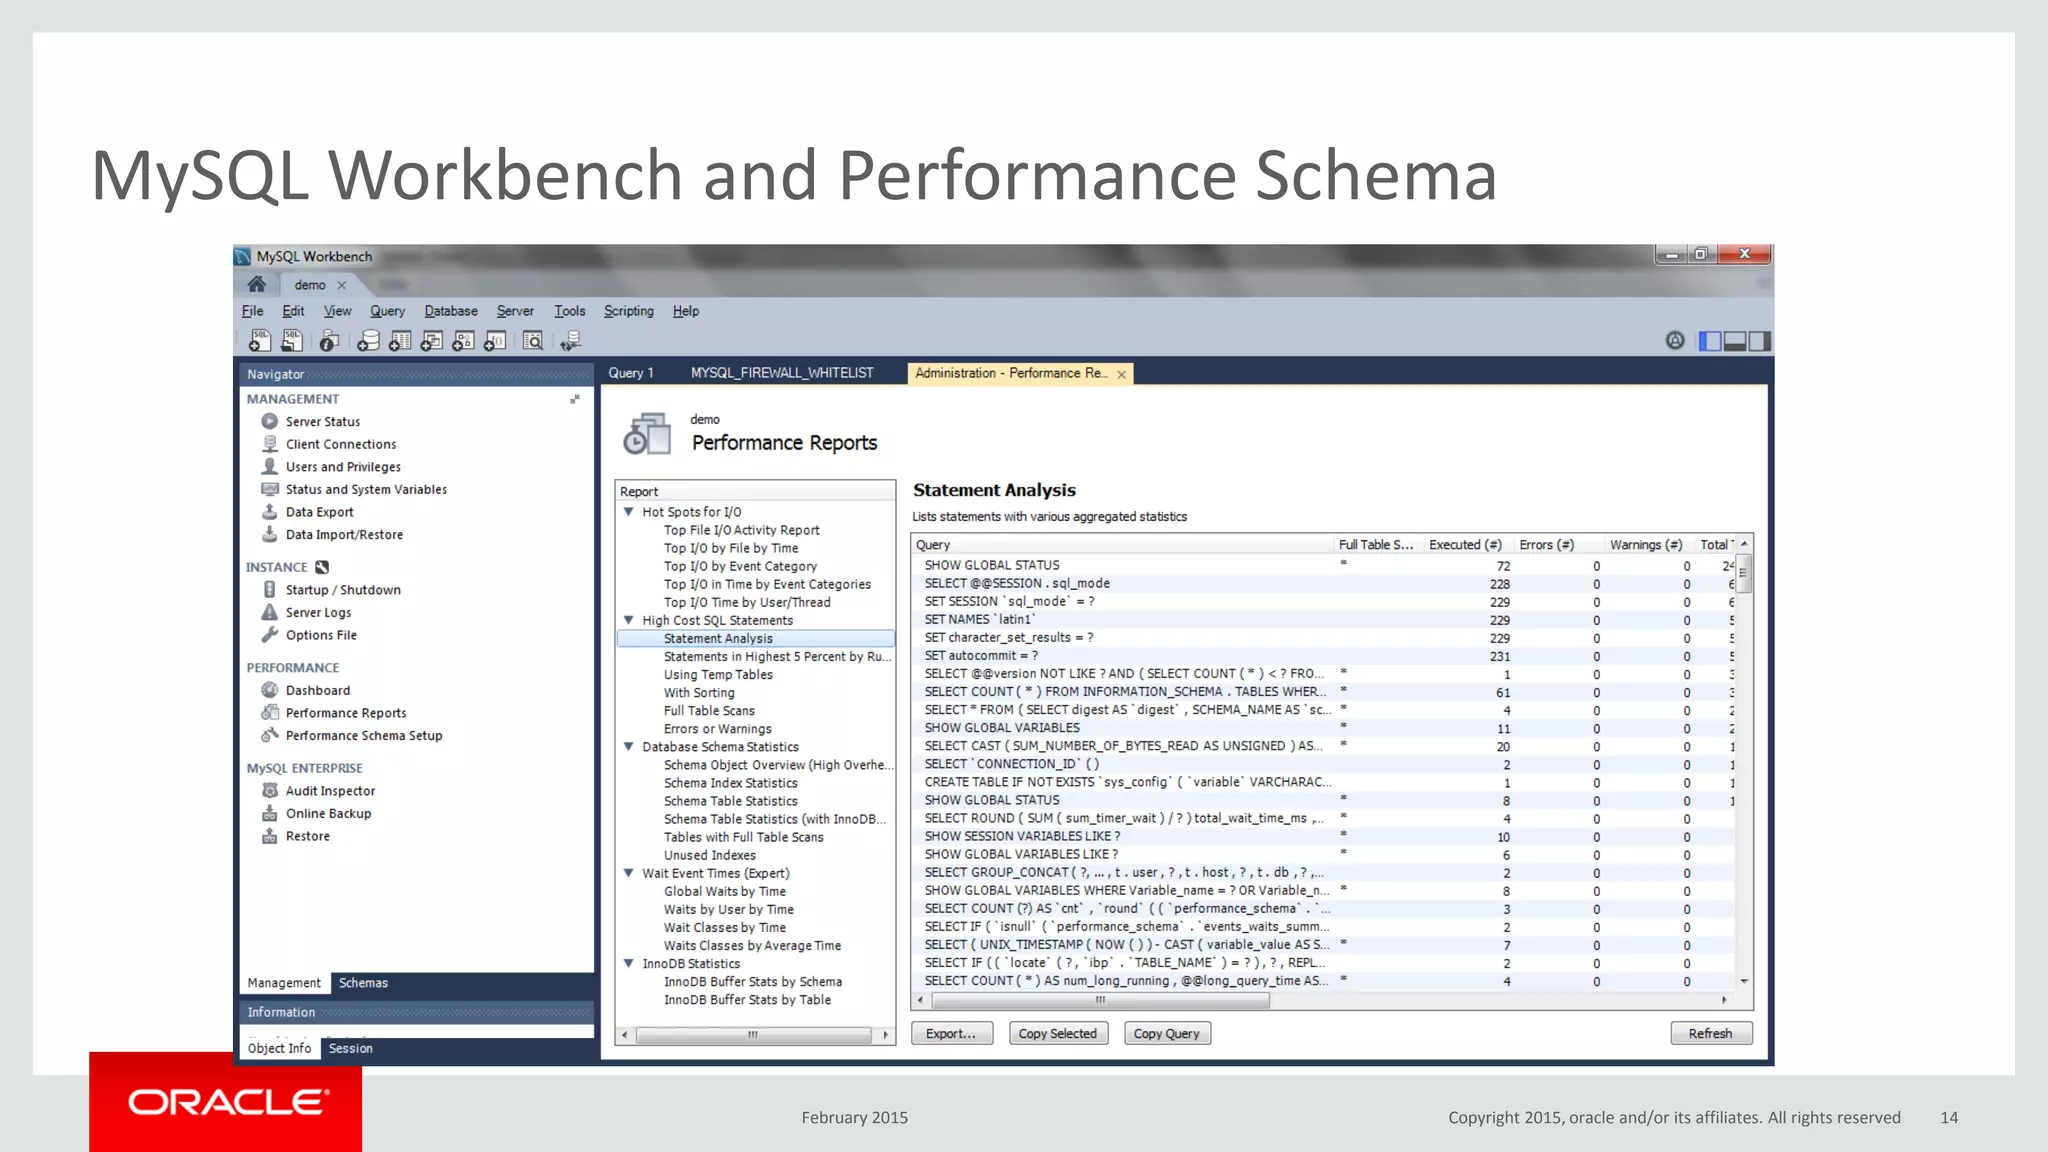2048x1152 pixels.
Task: Go to the home screen icon
Action: pos(257,284)
